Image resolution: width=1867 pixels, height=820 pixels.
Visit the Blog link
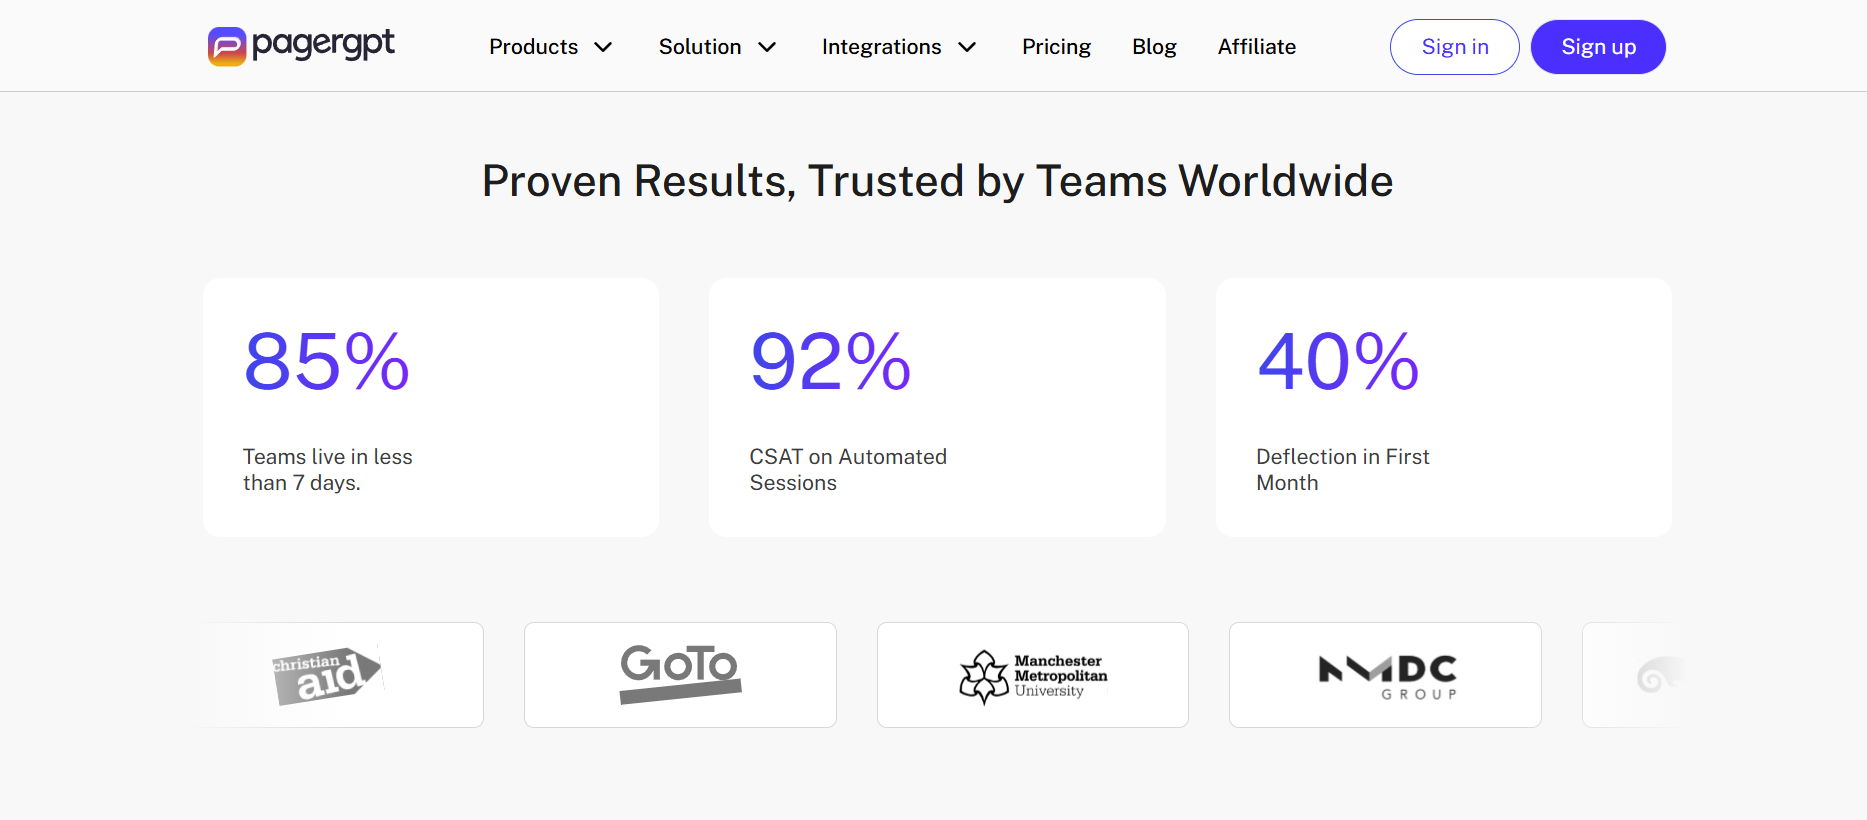[1154, 47]
